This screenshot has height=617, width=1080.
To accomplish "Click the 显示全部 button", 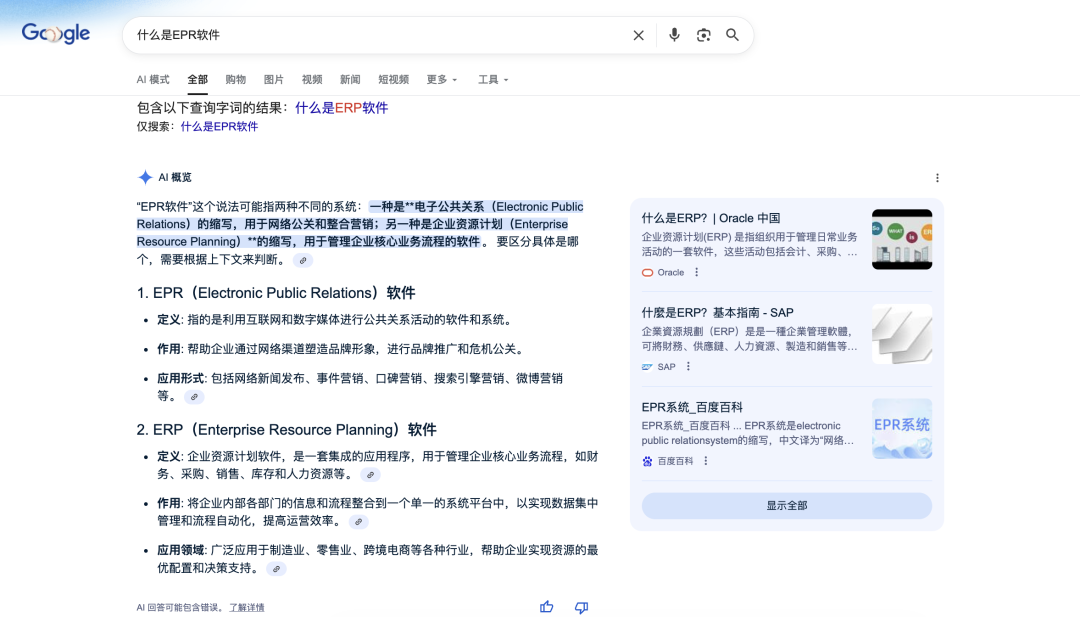I will (786, 506).
